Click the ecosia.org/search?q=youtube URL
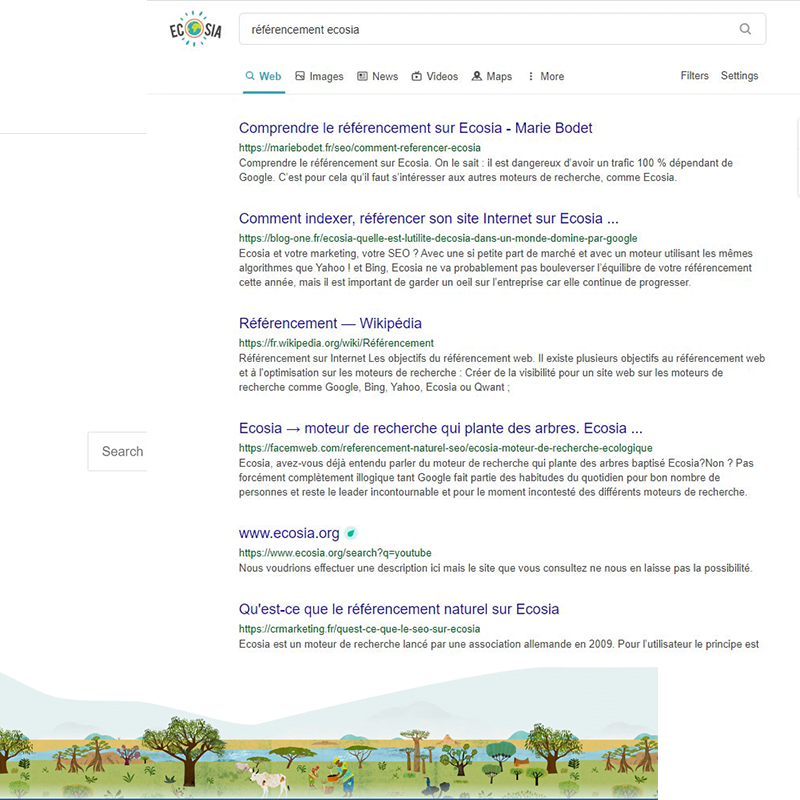800x800 pixels. coord(335,553)
